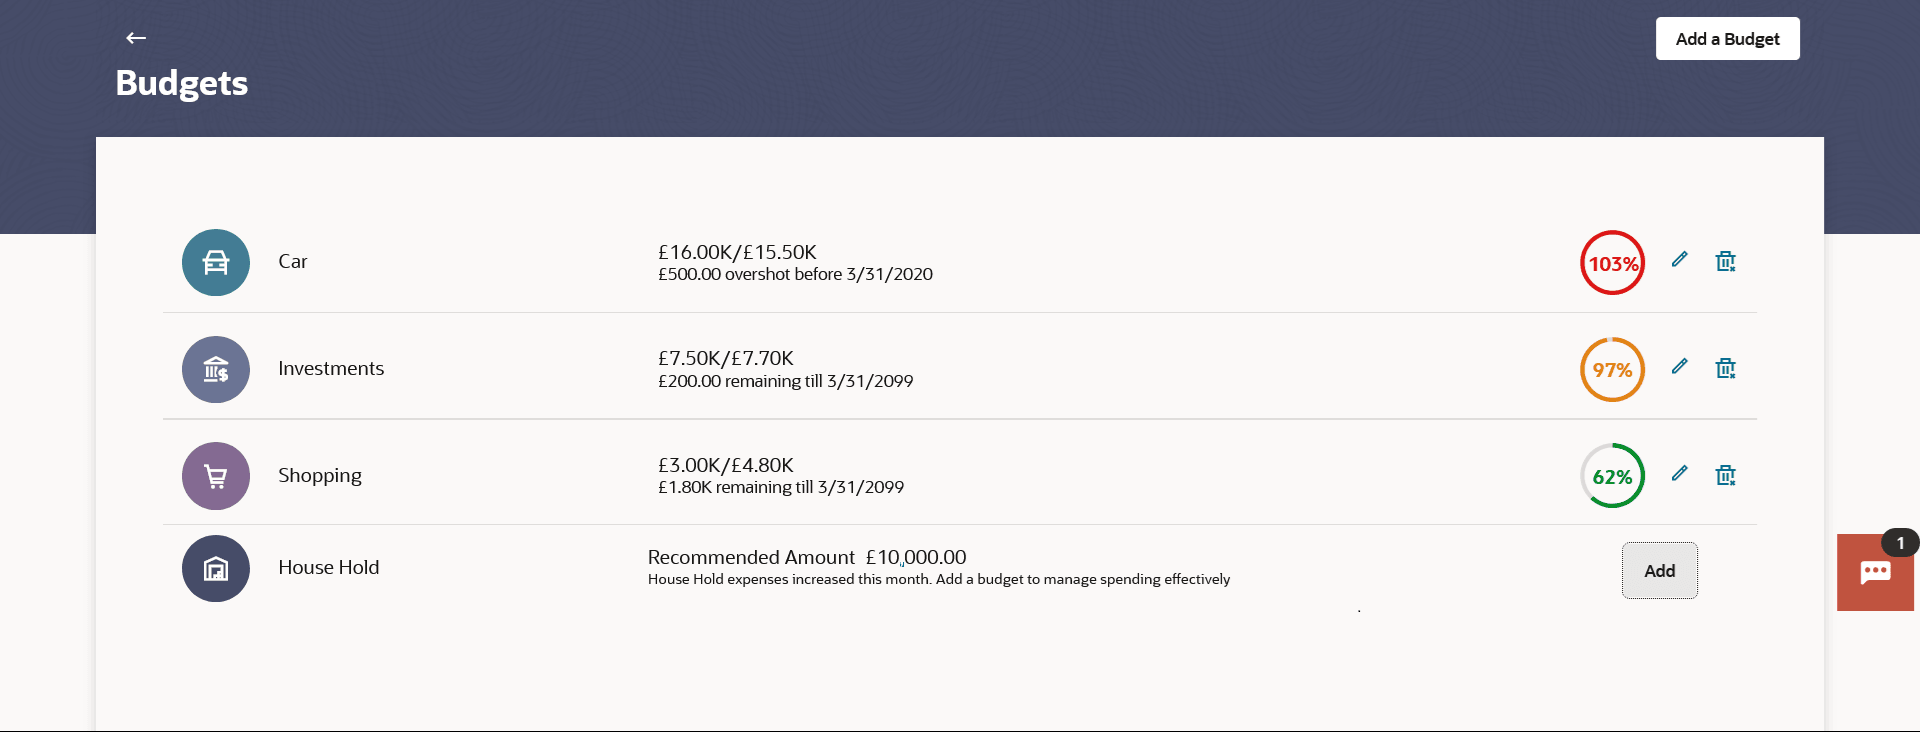1920x732 pixels.
Task: Edit the Car budget with pencil icon
Action: click(x=1679, y=260)
